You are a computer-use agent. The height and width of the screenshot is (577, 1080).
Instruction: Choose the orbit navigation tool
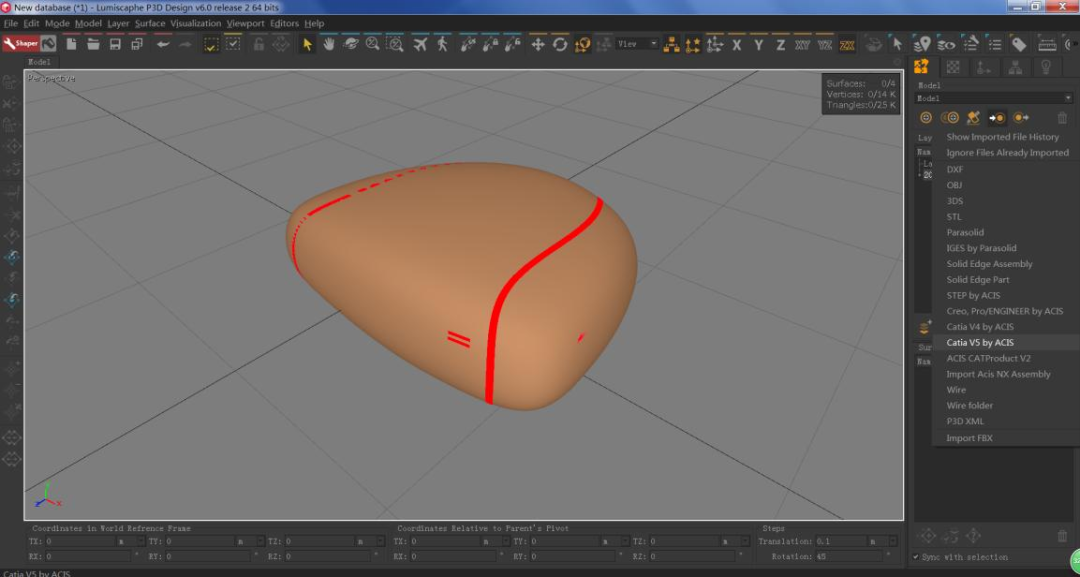point(351,44)
